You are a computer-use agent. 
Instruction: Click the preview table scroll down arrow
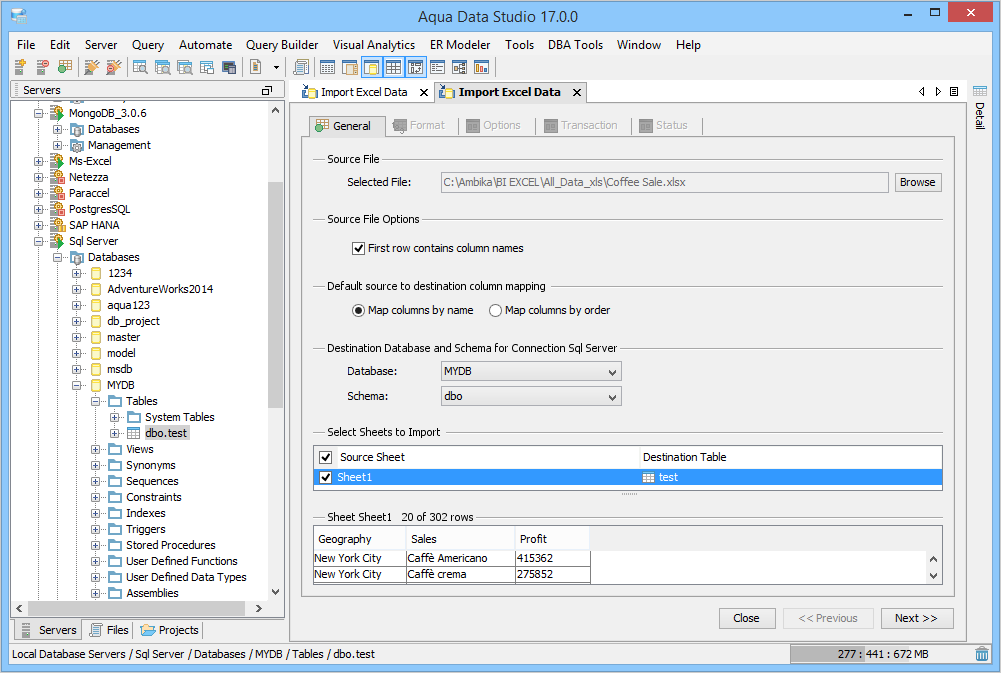tap(933, 575)
